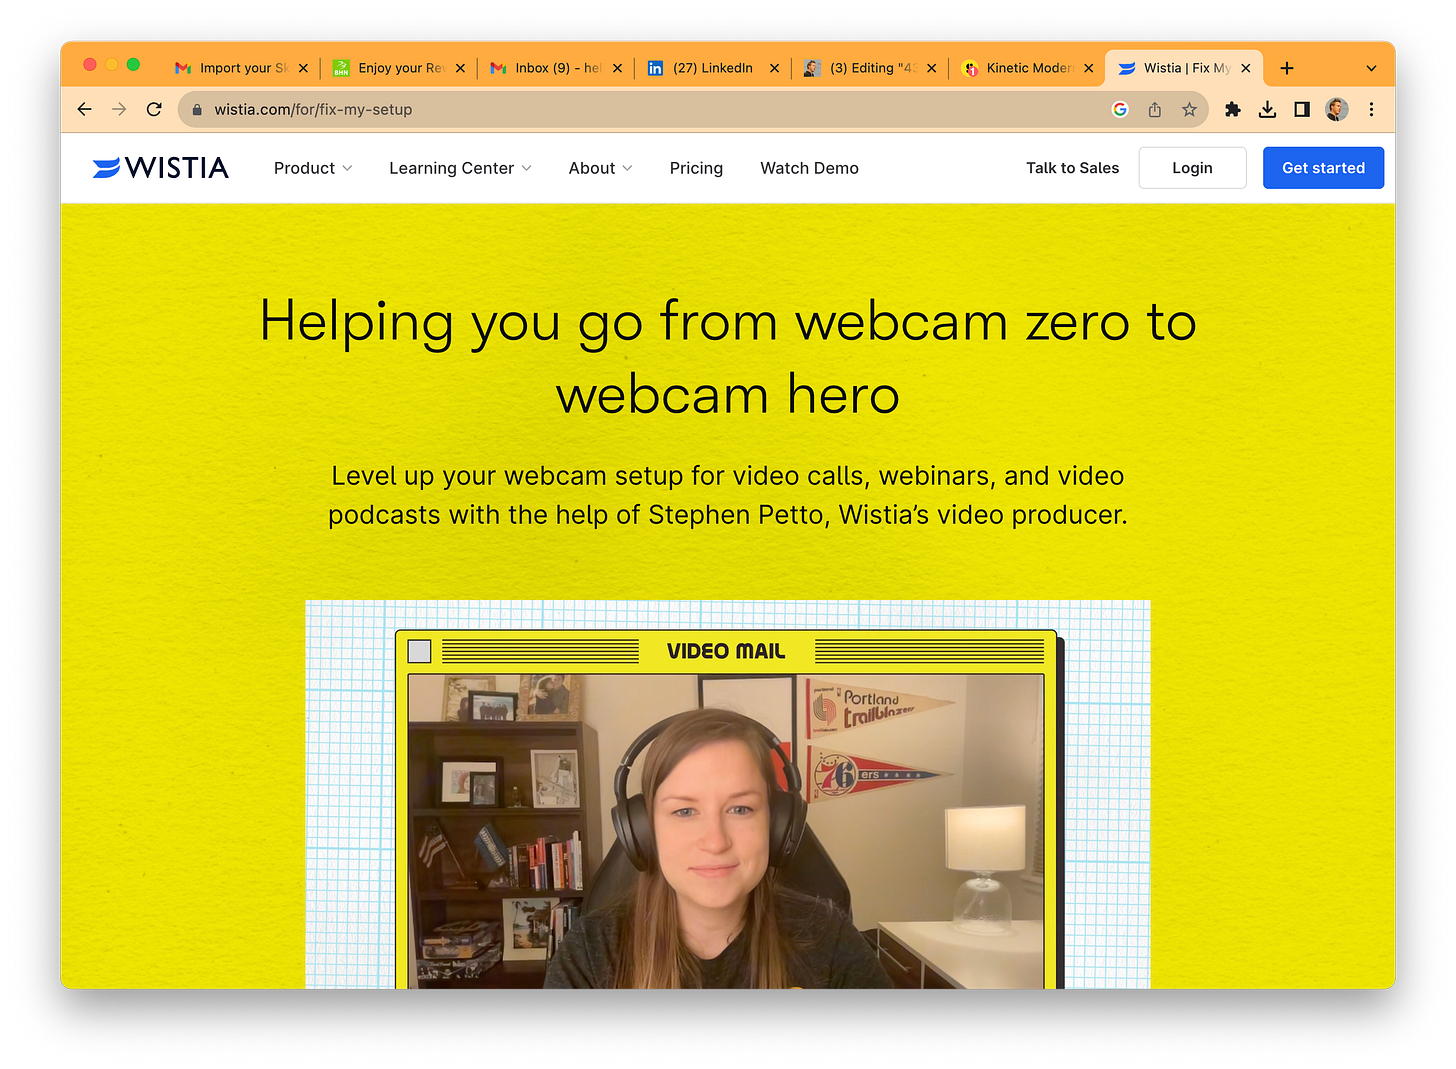The height and width of the screenshot is (1069, 1456).
Task: Open the Chrome profile avatar
Action: coord(1337,110)
